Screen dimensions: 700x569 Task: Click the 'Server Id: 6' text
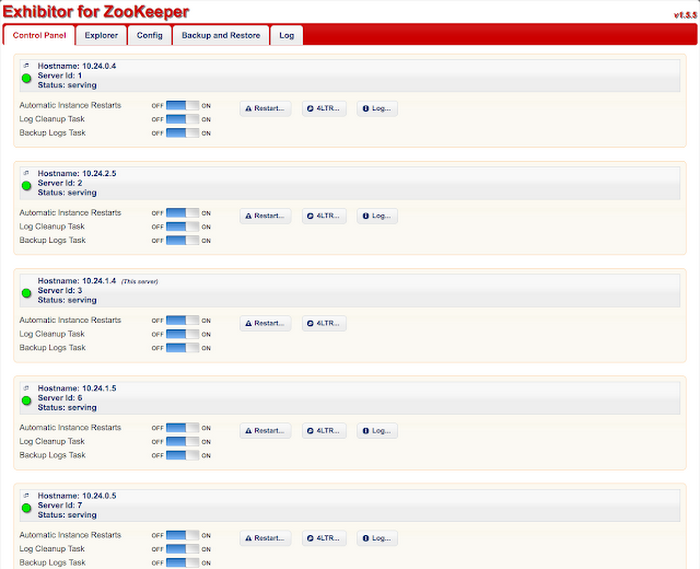(x=60, y=398)
